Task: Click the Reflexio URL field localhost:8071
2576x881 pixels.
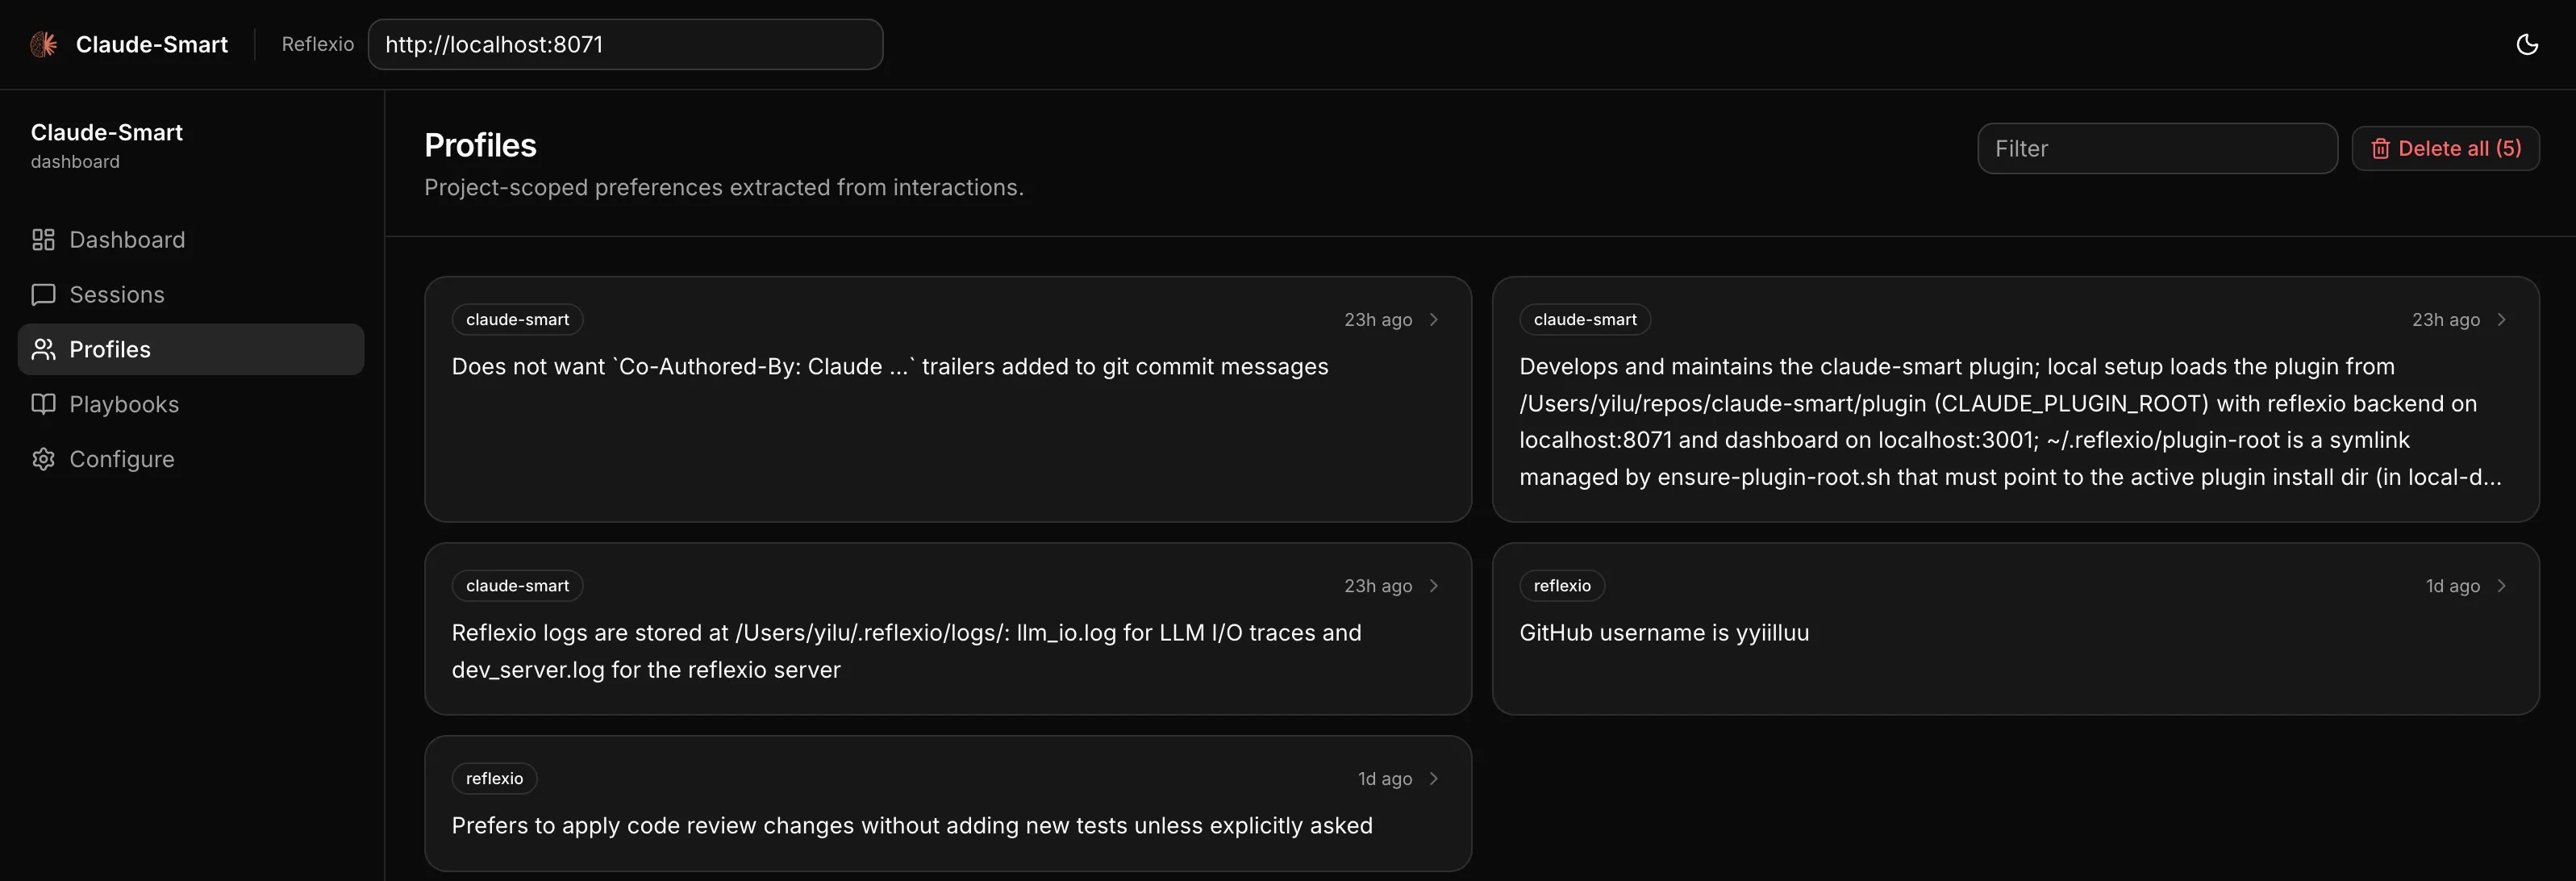Action: (625, 44)
